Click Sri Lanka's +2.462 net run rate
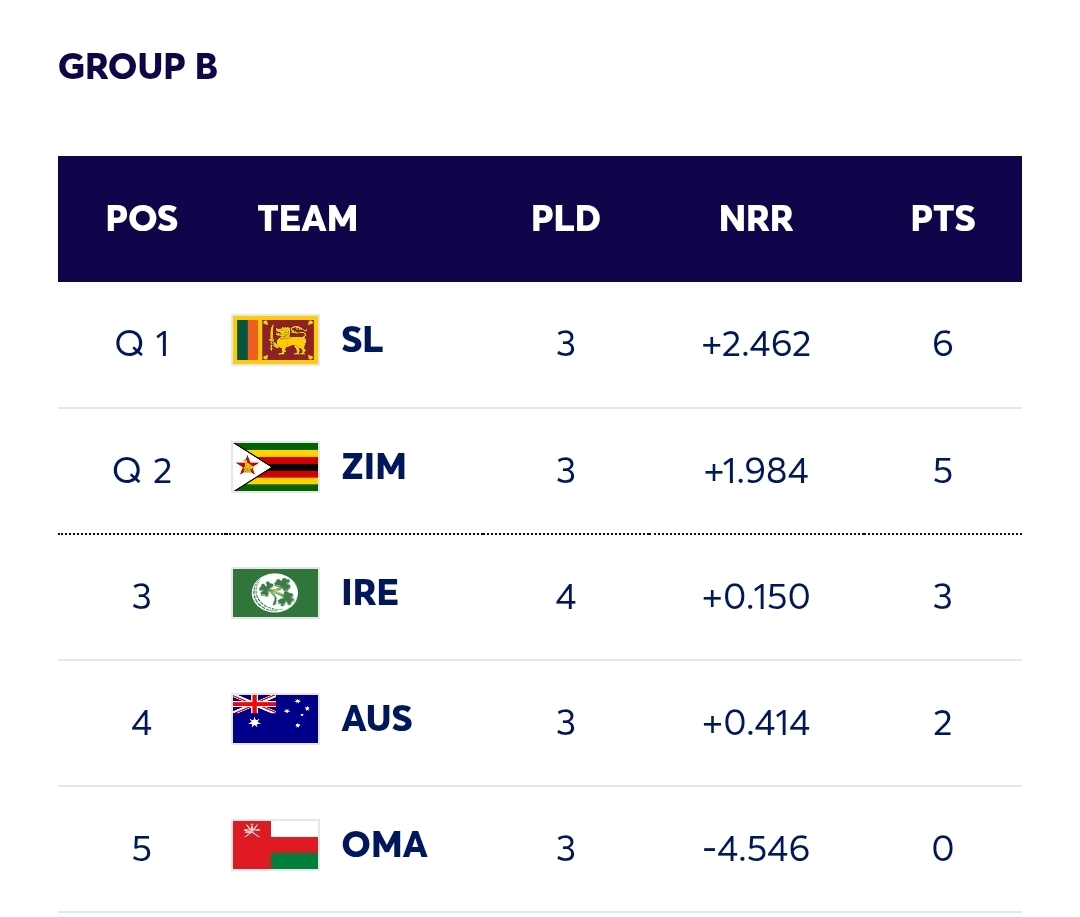The image size is (1080, 917). [x=756, y=345]
